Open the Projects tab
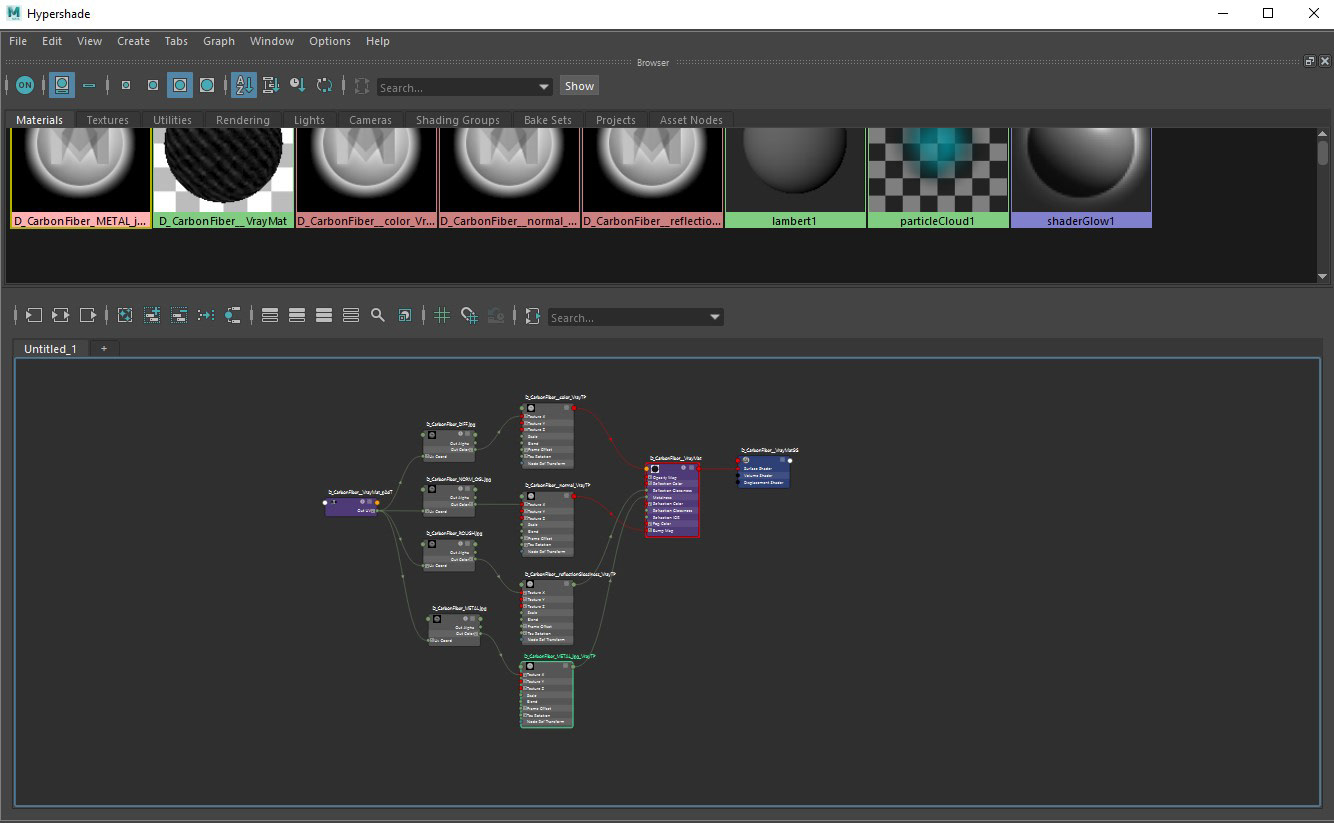1334x823 pixels. coord(616,120)
